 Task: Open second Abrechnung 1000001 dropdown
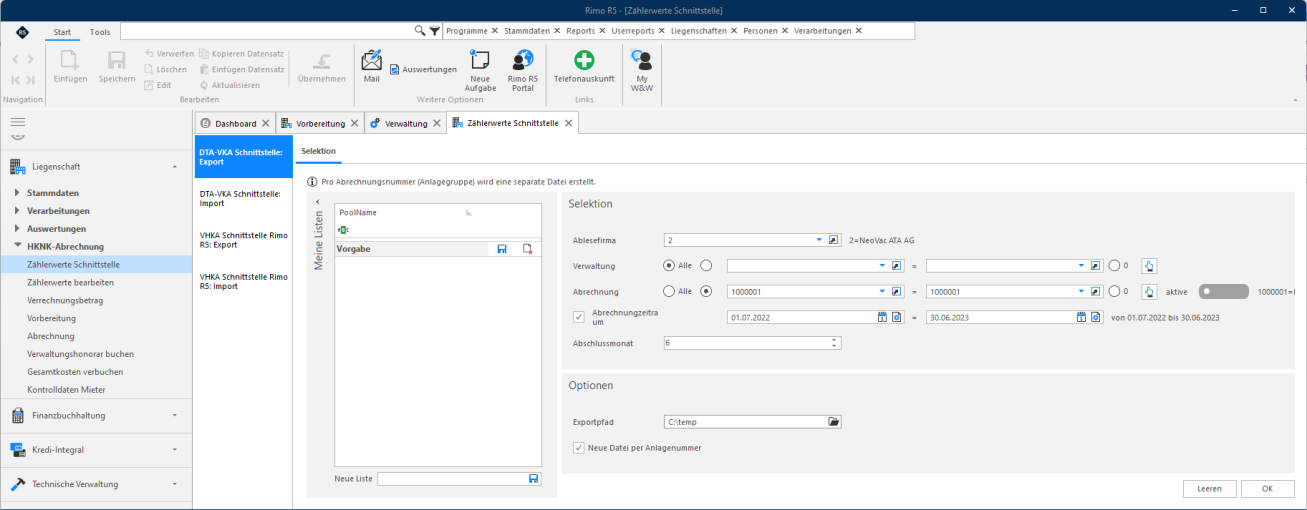tap(1082, 291)
